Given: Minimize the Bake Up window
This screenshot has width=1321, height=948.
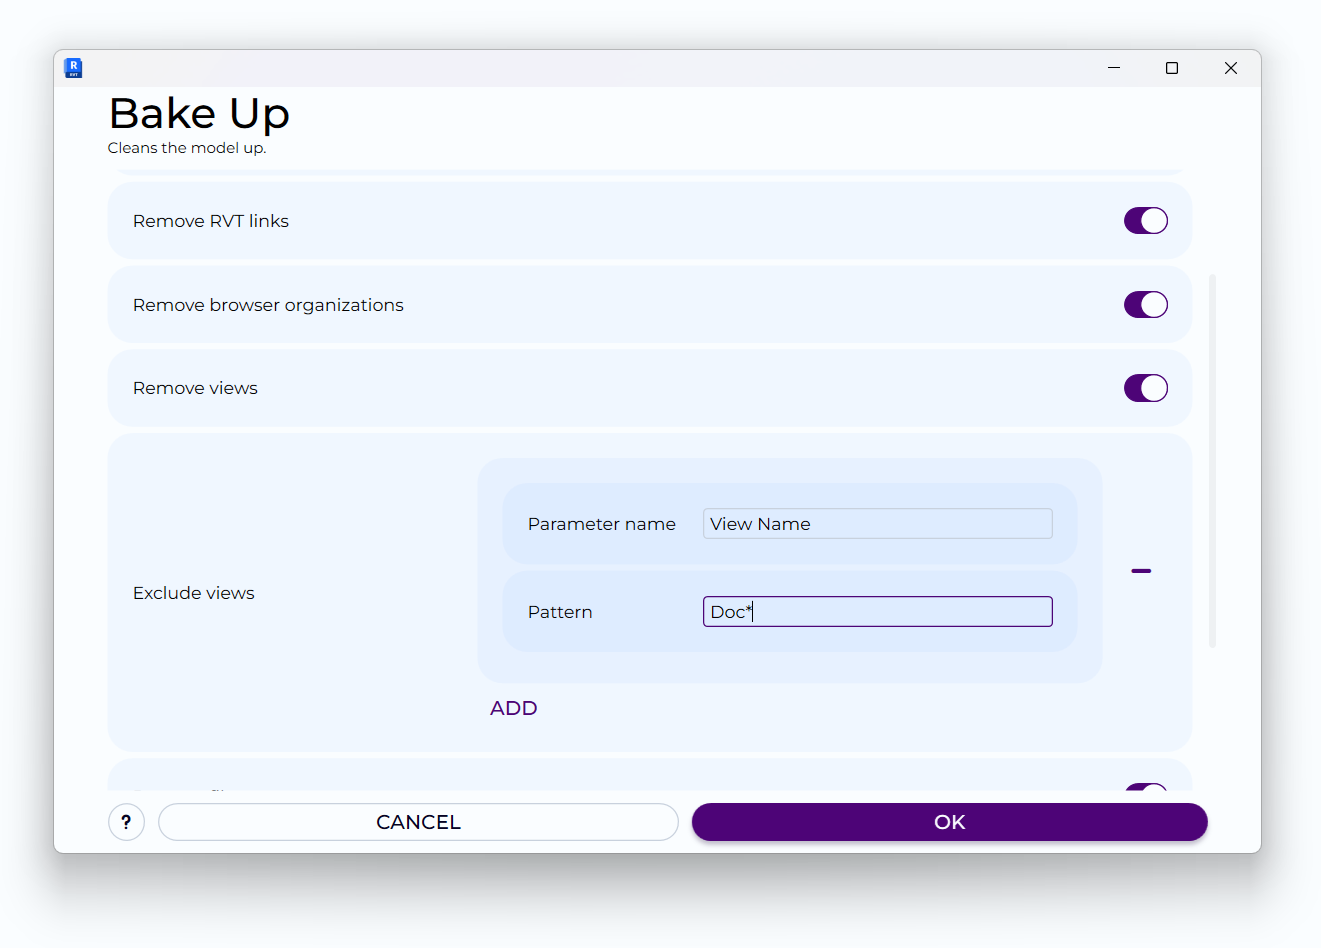Looking at the screenshot, I should click(x=1114, y=68).
